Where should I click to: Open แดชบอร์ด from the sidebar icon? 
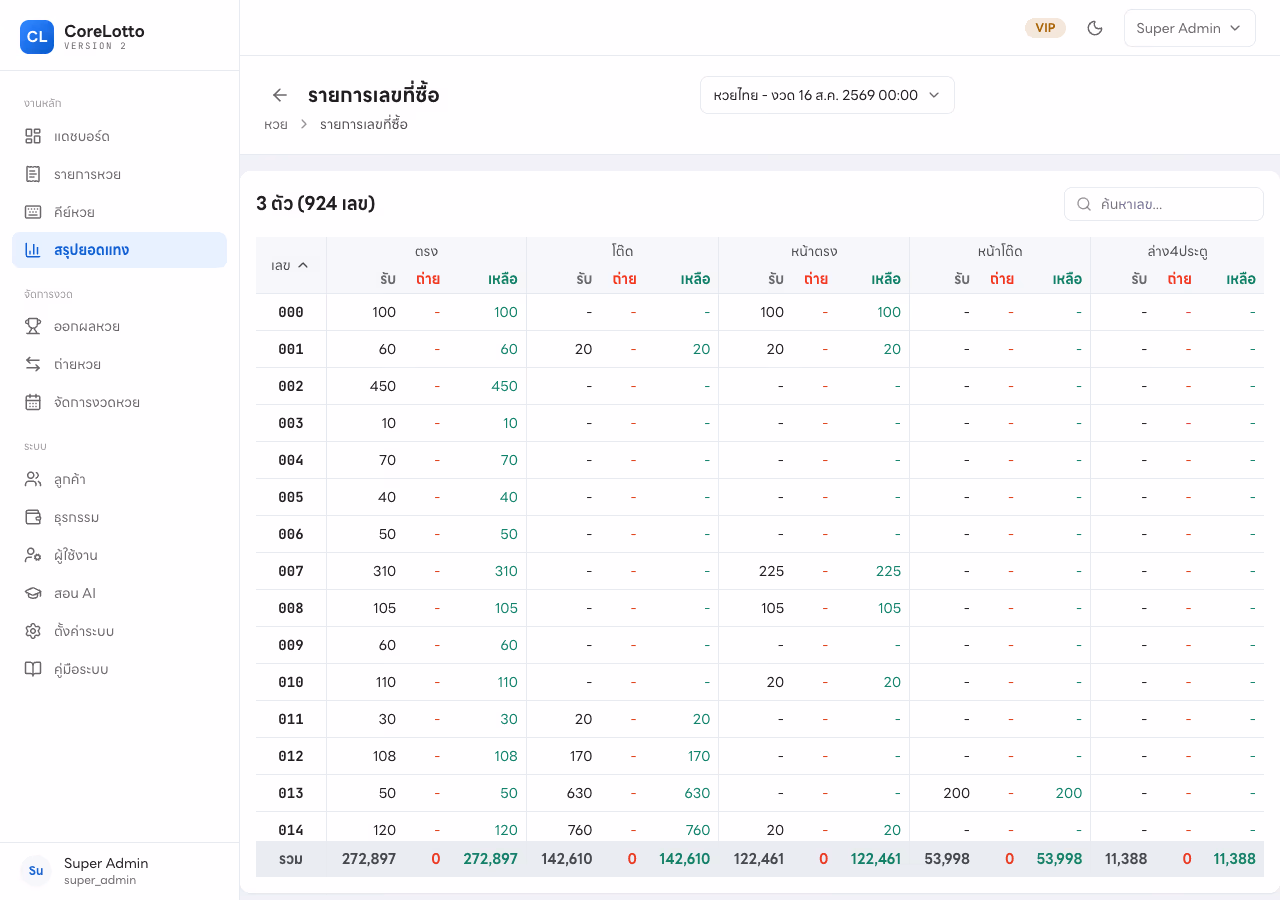(x=33, y=136)
